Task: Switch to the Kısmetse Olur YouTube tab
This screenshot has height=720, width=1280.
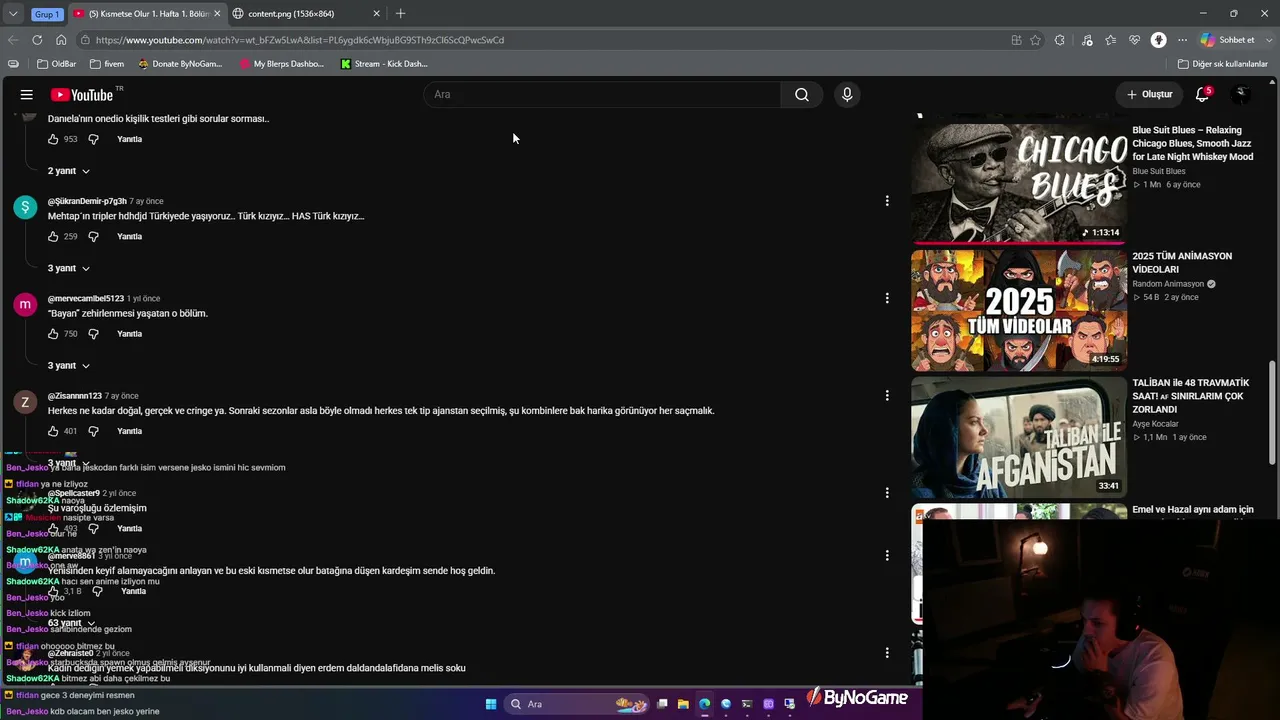Action: (148, 14)
